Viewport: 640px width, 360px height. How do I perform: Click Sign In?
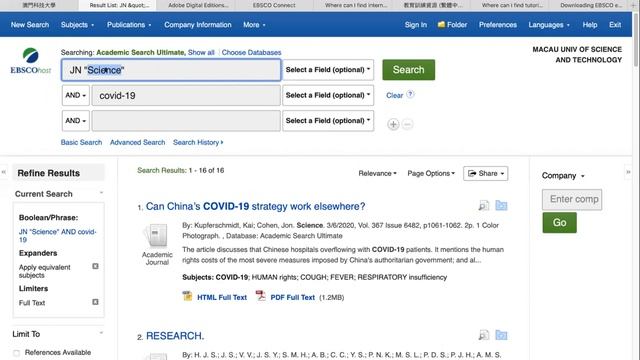click(416, 25)
